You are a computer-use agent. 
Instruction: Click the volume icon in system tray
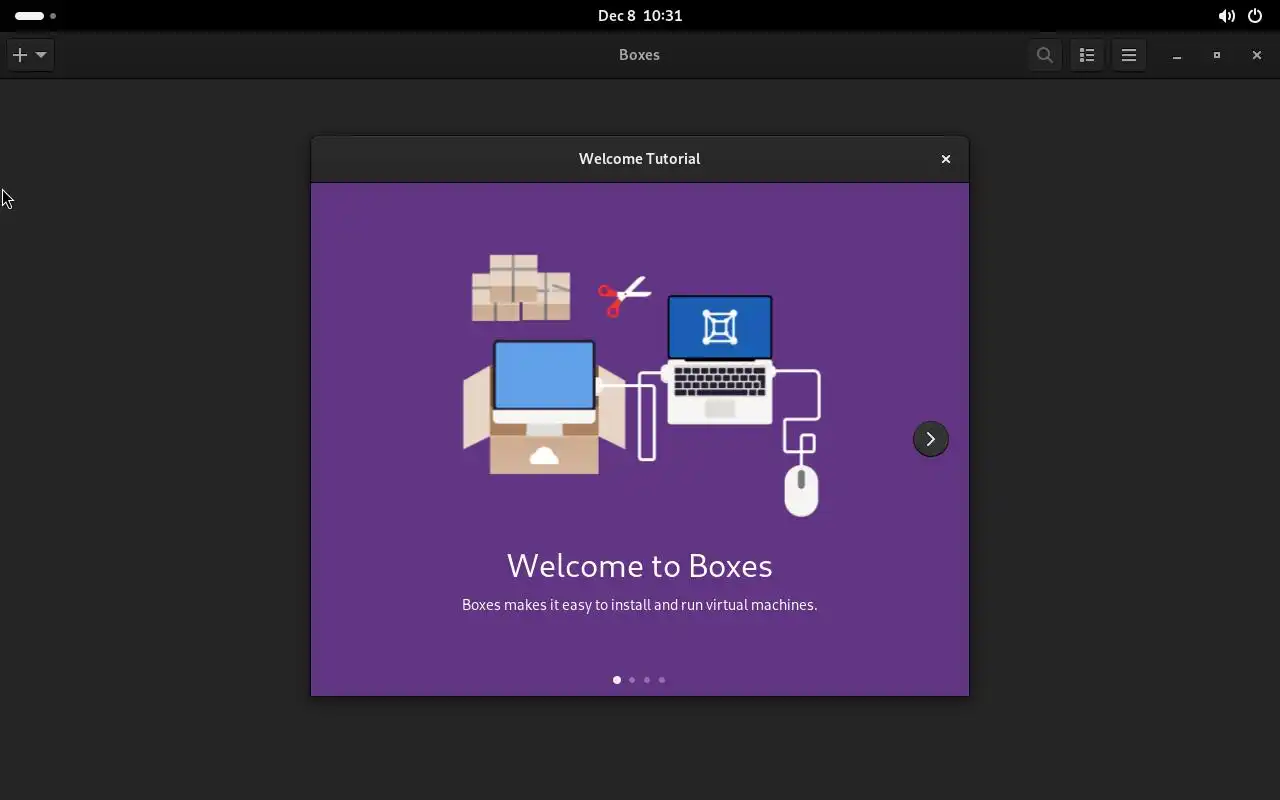pyautogui.click(x=1226, y=16)
